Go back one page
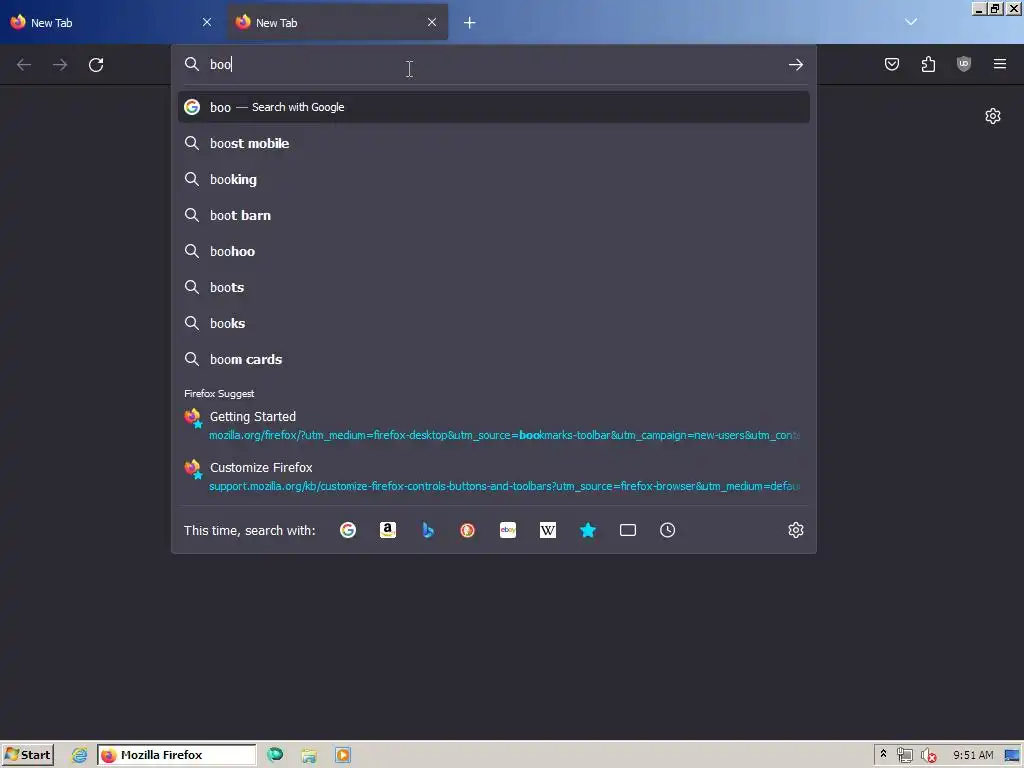 click(24, 65)
